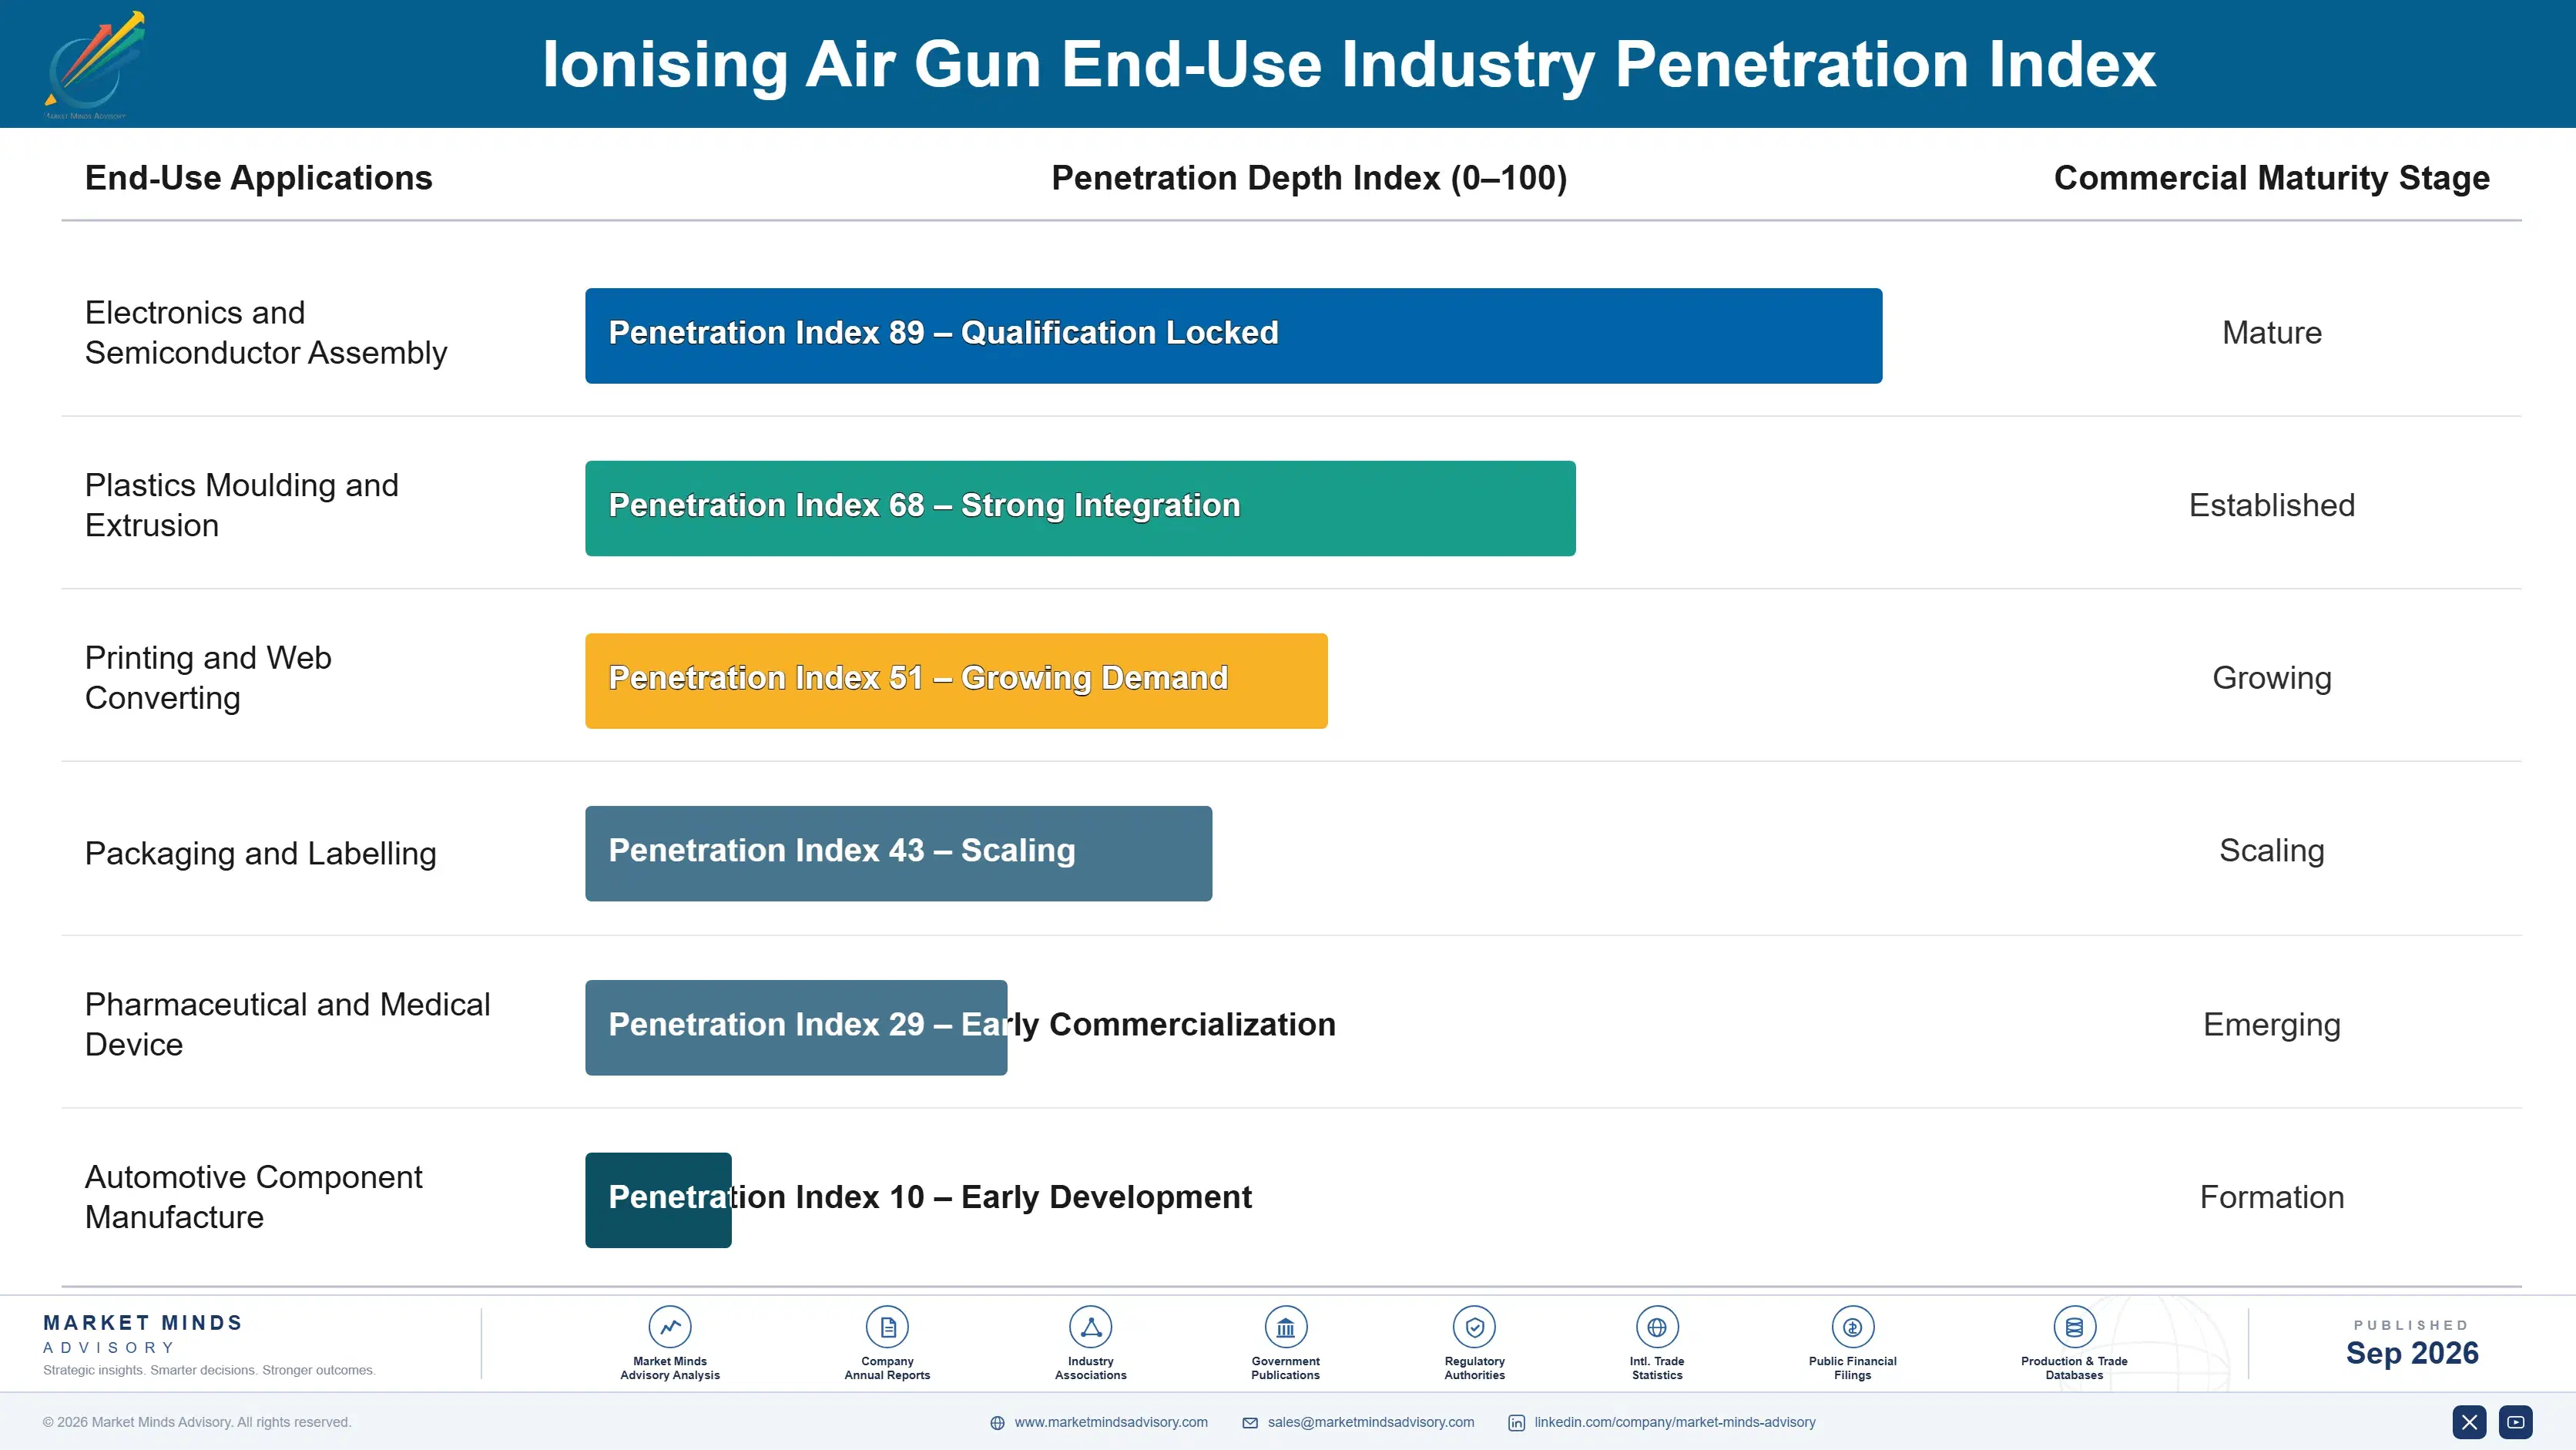Open www.marketmindsadvisory.com link
2576x1450 pixels.
(x=1111, y=1422)
